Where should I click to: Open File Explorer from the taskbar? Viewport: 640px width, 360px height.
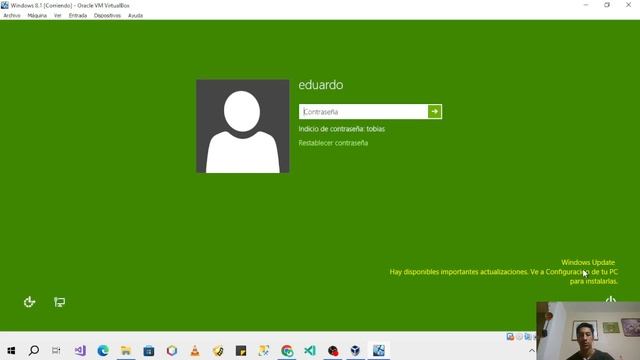pyautogui.click(x=126, y=350)
